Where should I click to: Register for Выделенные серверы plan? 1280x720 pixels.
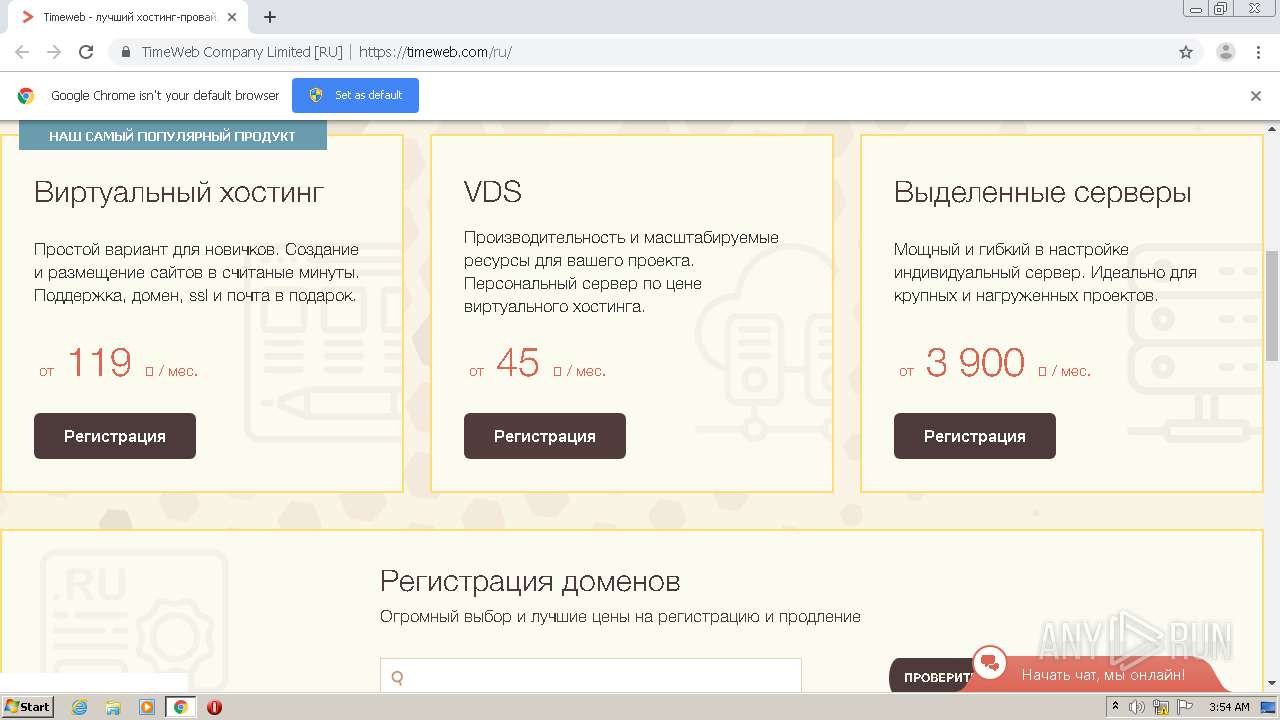click(x=975, y=436)
